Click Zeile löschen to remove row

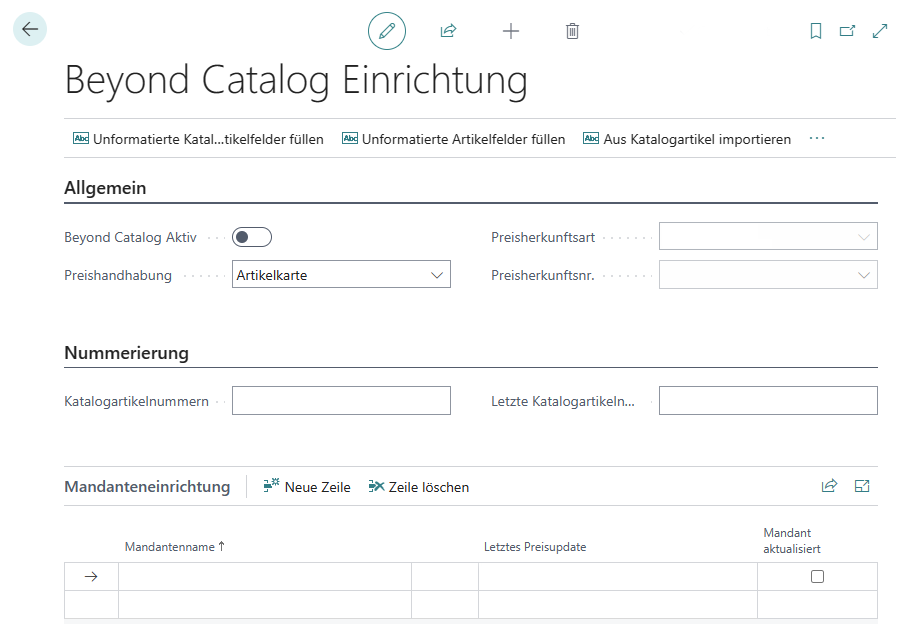419,487
